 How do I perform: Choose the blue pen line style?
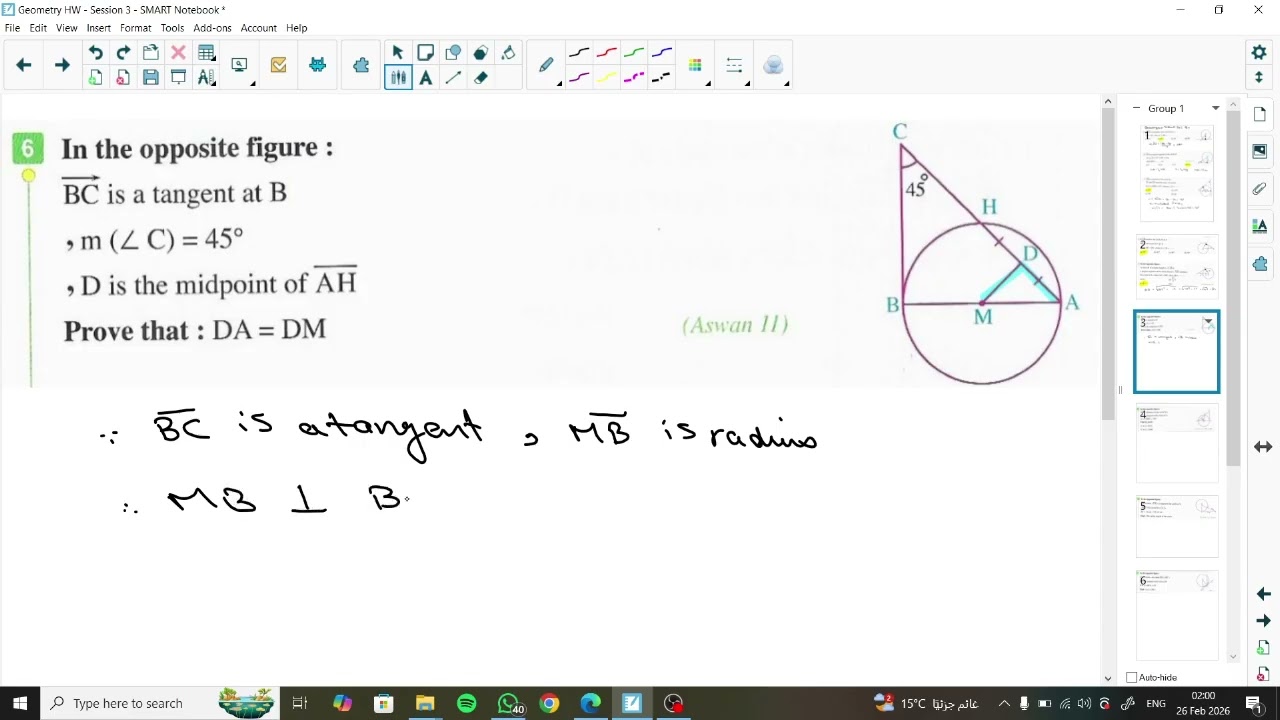662,53
